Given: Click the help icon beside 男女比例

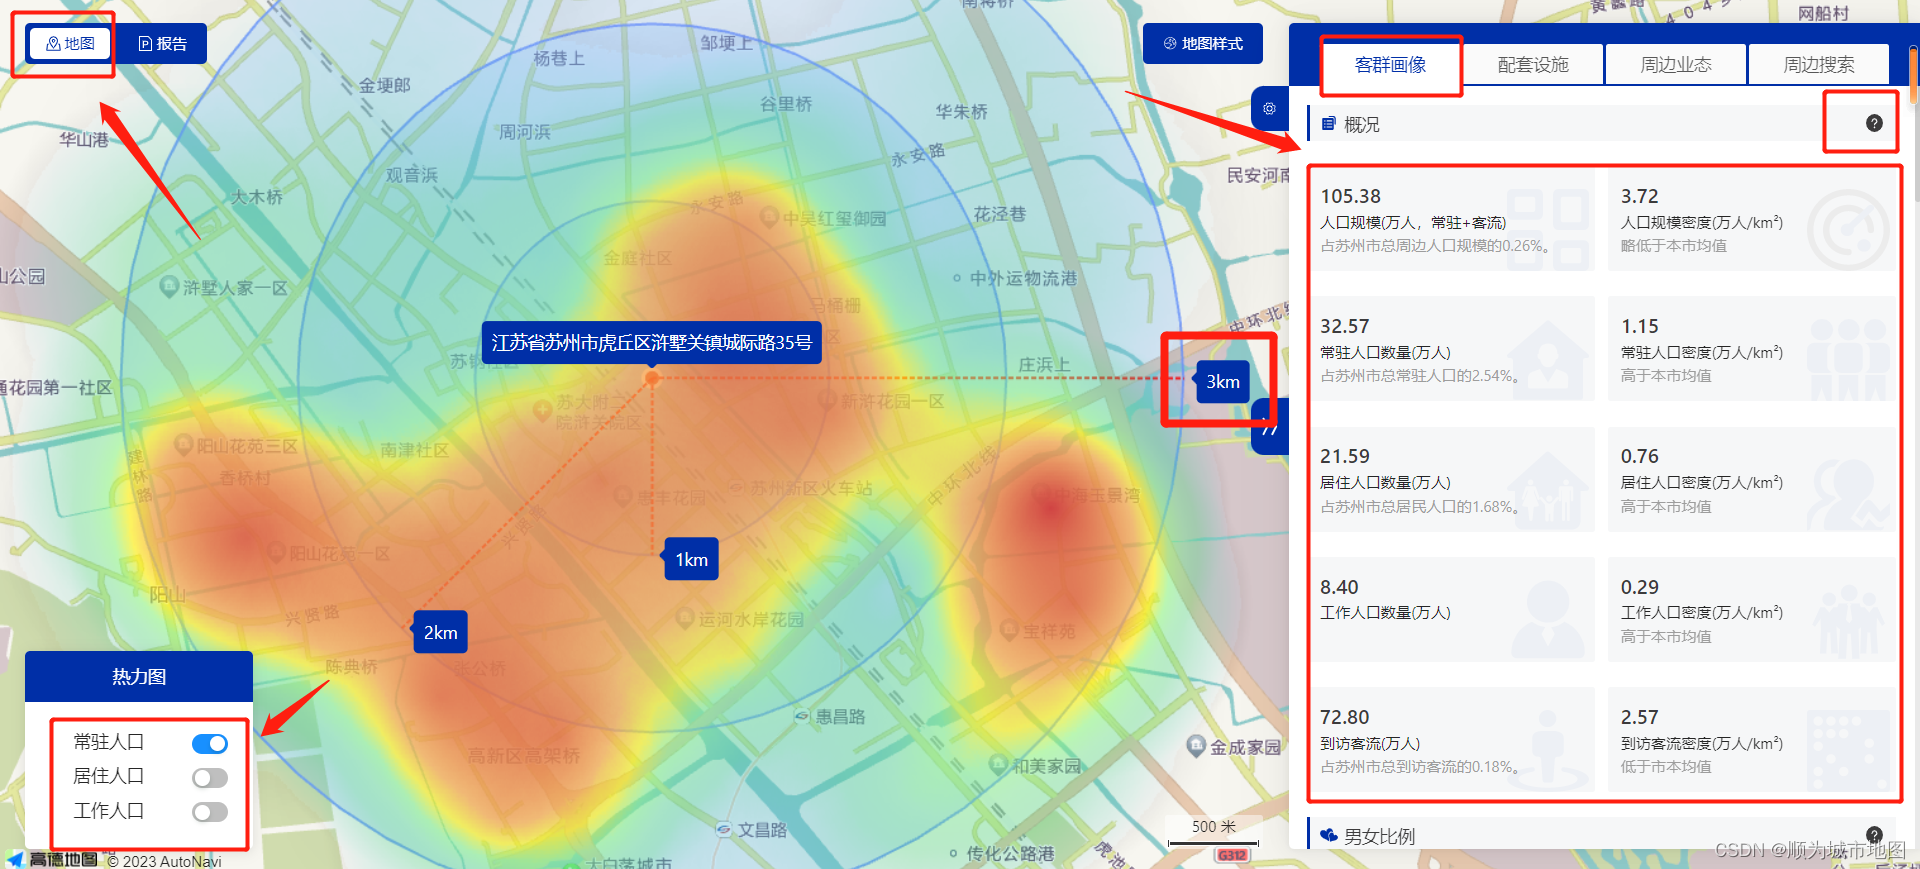Looking at the screenshot, I should pos(1874,835).
